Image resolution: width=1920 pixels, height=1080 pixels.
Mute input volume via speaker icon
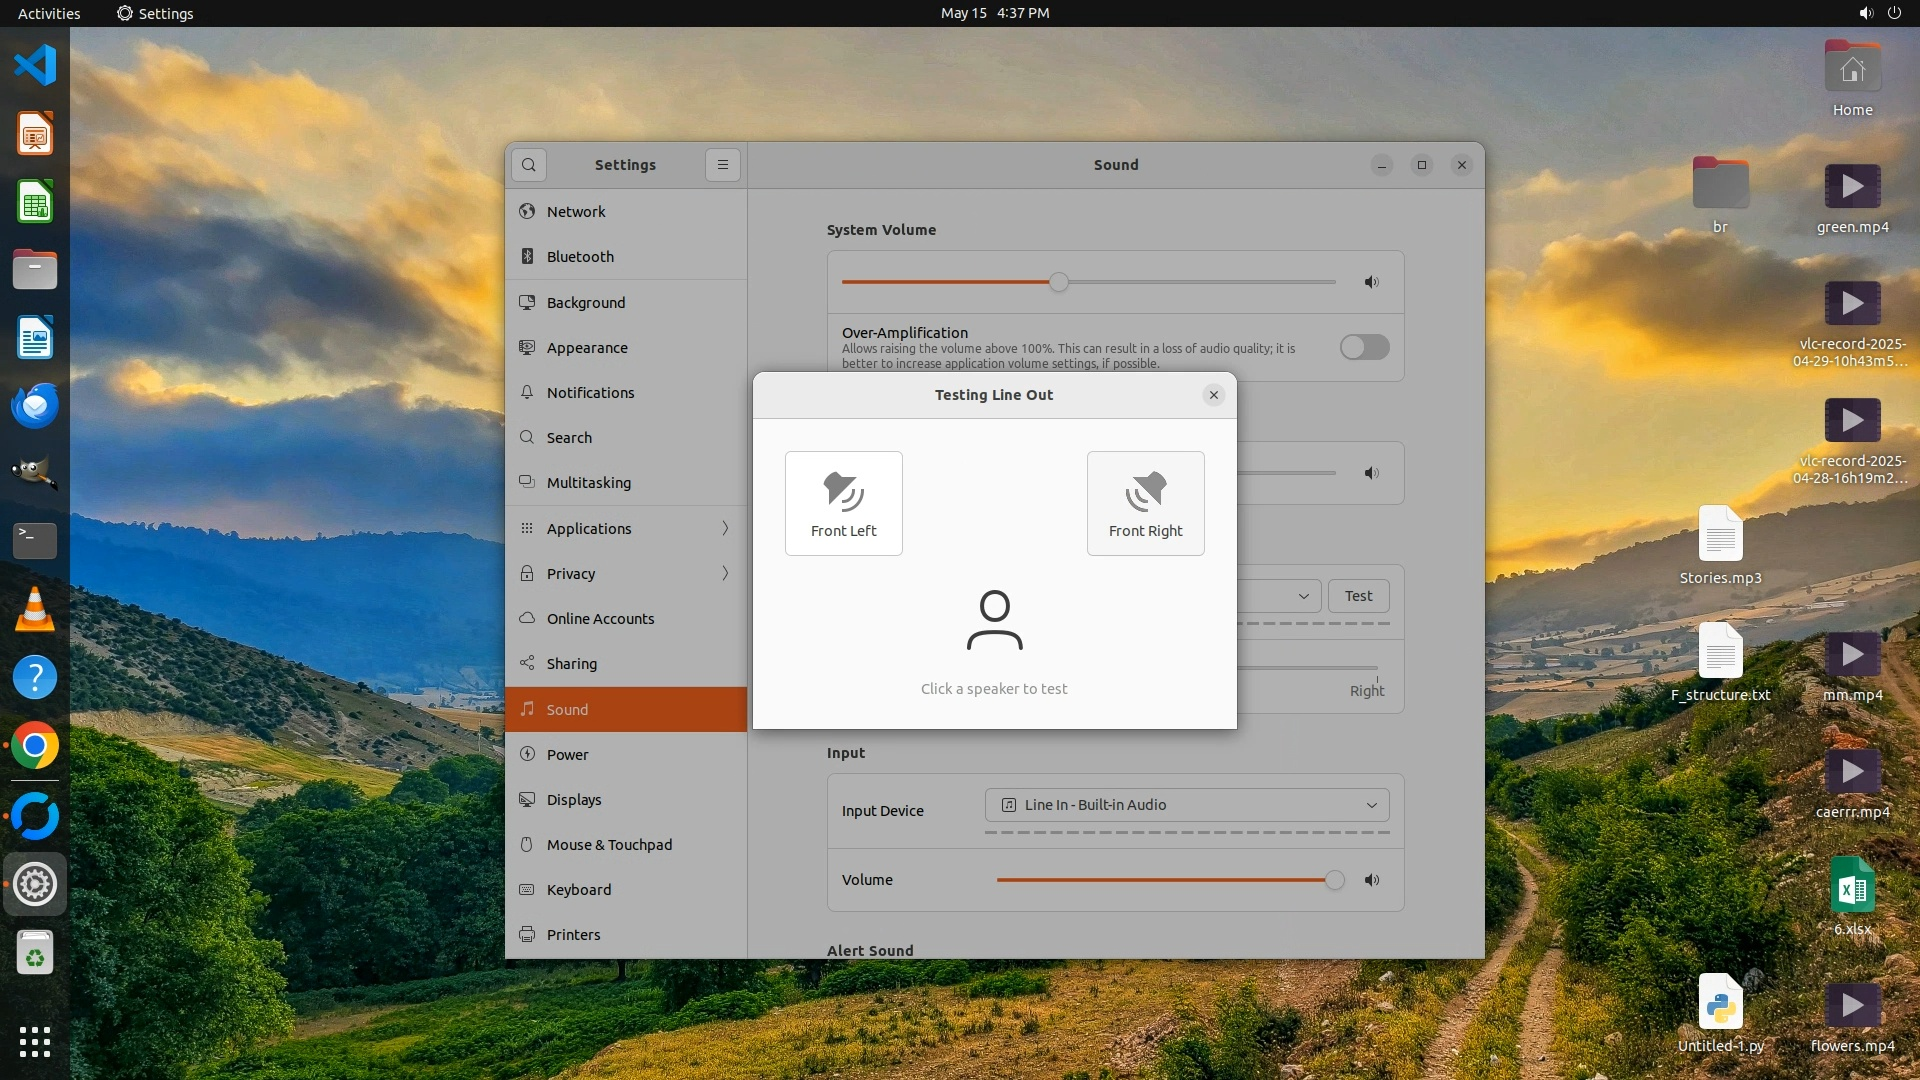1372,880
